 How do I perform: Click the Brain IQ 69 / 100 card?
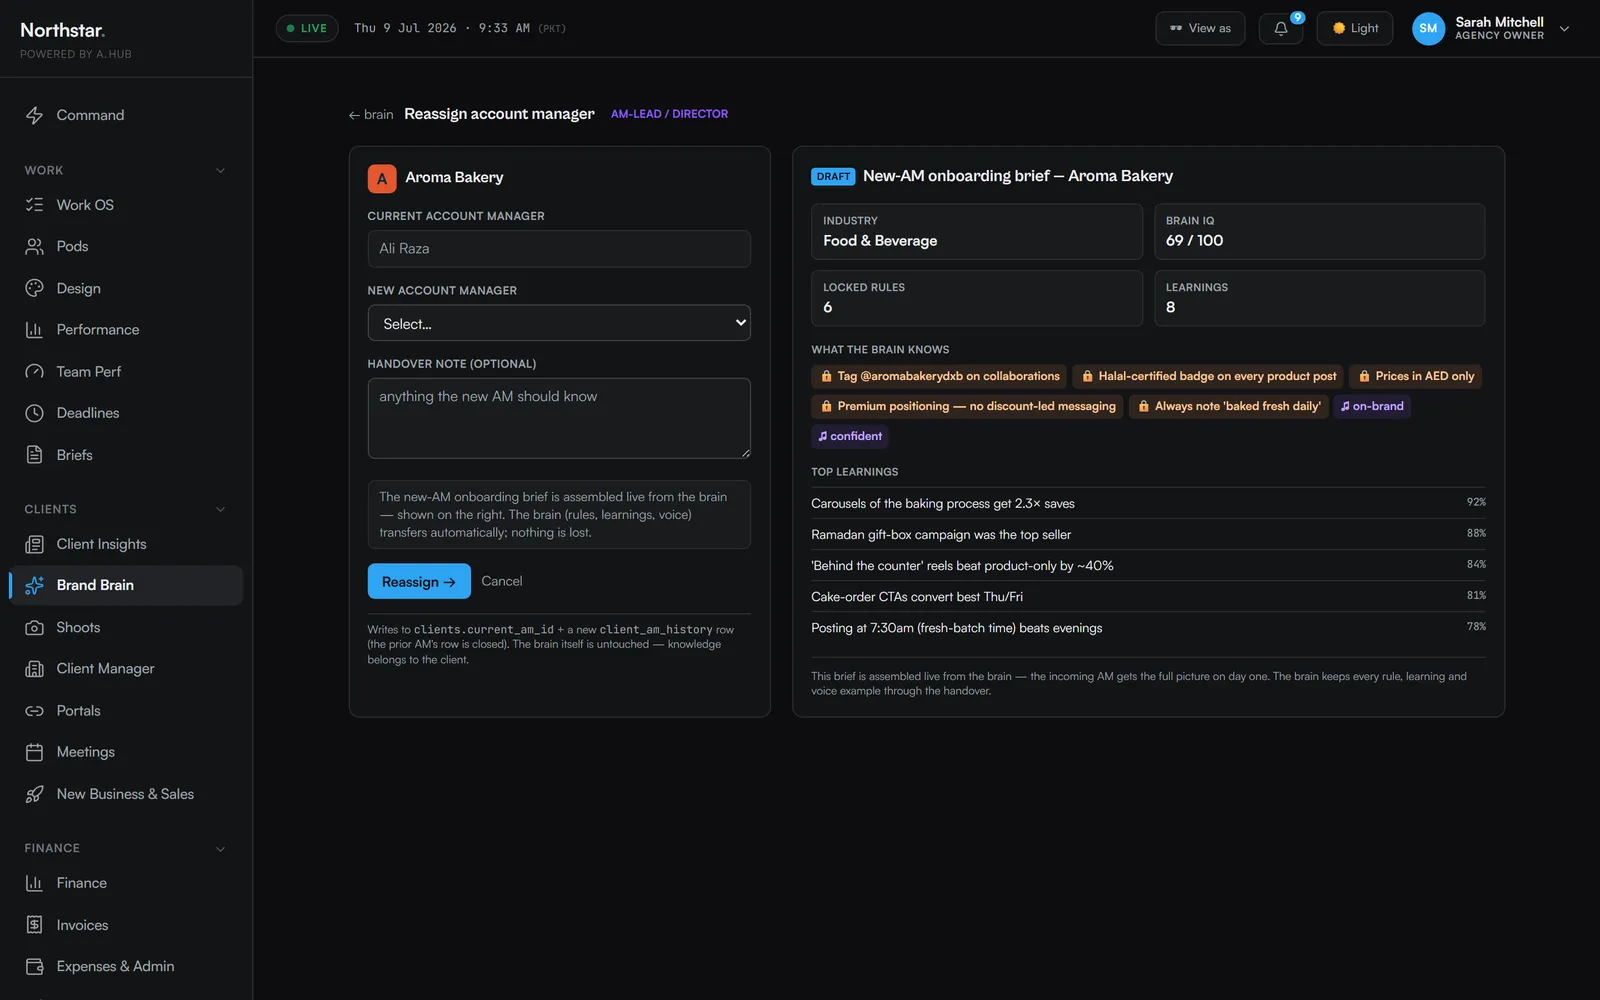tap(1319, 231)
